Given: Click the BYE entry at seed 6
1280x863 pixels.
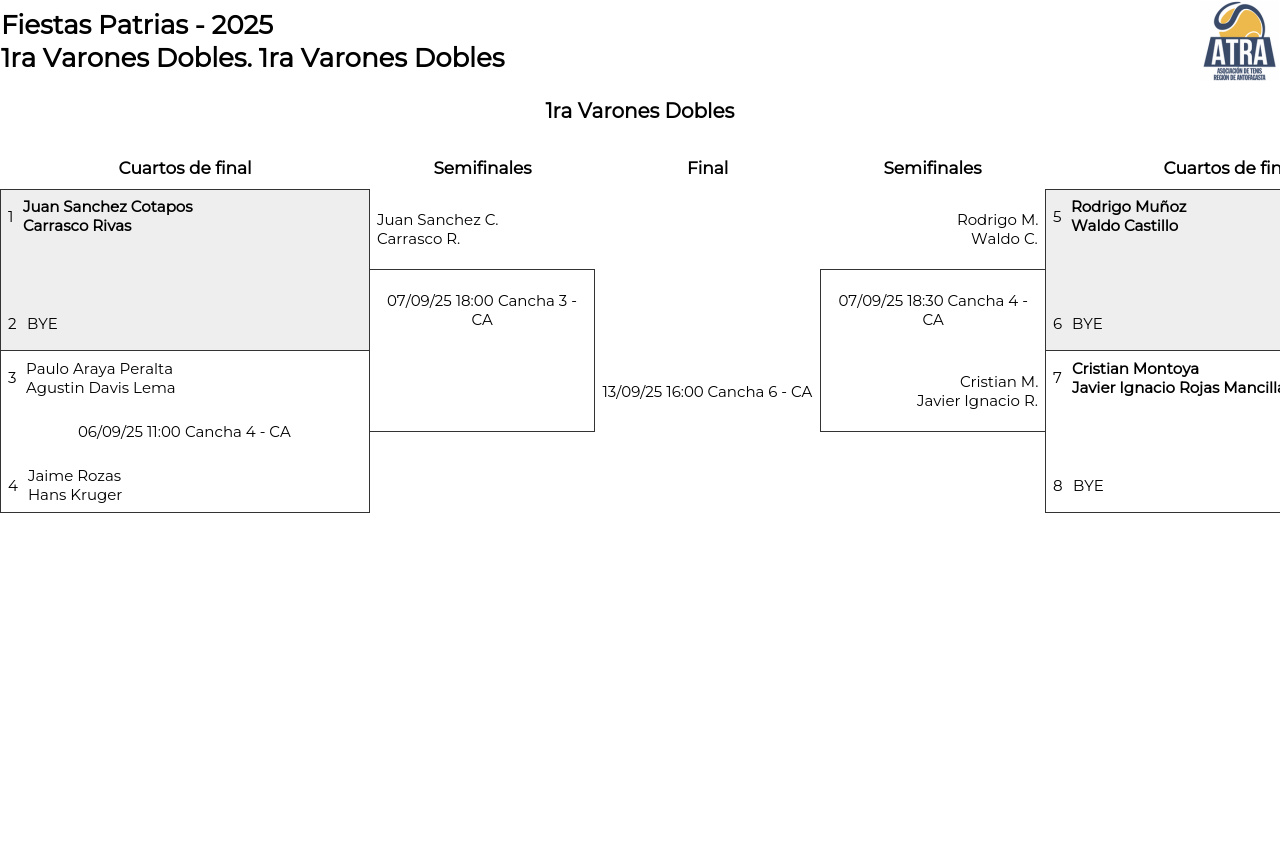Looking at the screenshot, I should [1087, 324].
